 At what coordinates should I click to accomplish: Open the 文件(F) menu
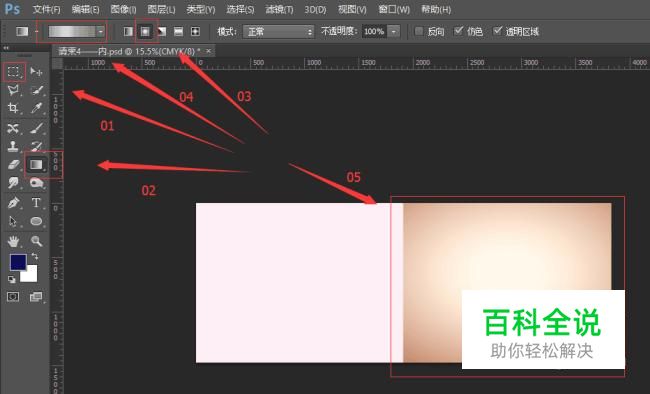pyautogui.click(x=46, y=9)
